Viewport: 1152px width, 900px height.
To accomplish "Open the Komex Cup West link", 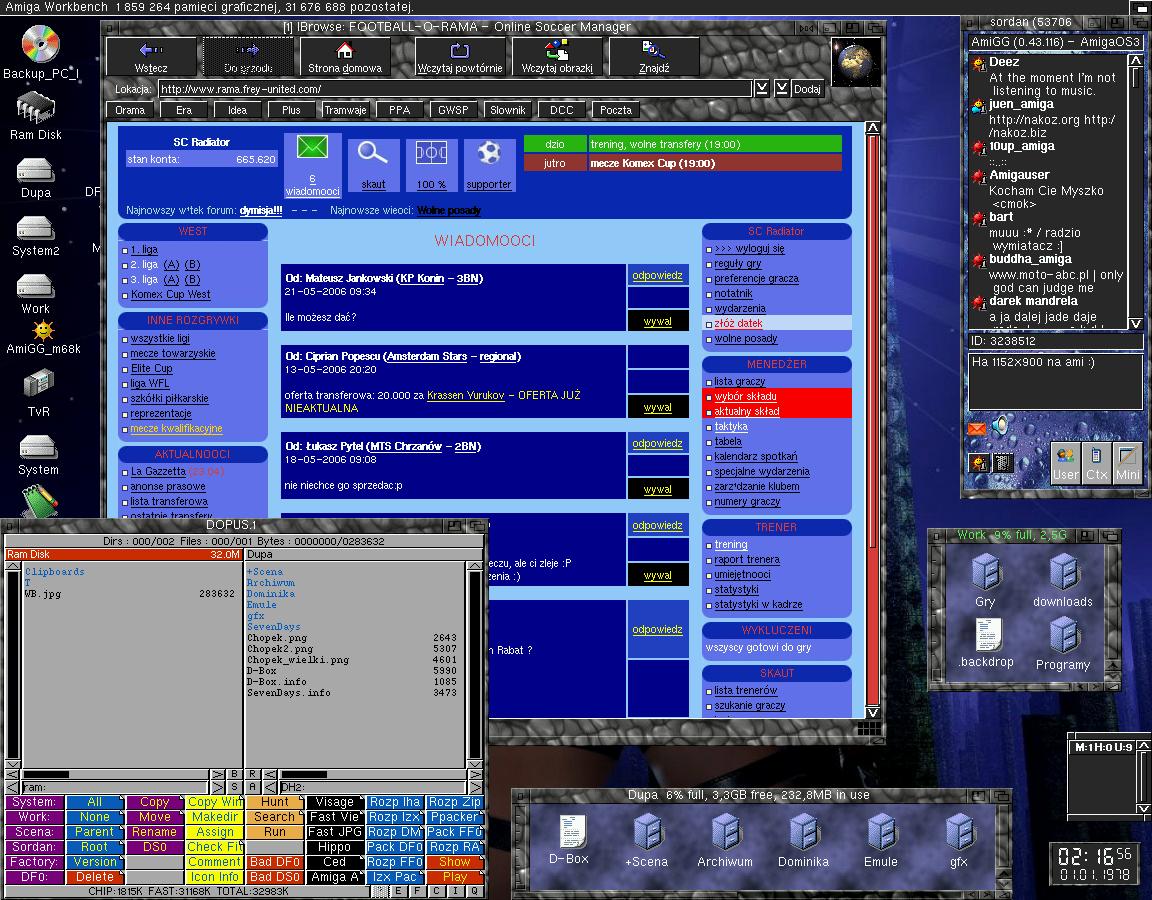I will 170,295.
